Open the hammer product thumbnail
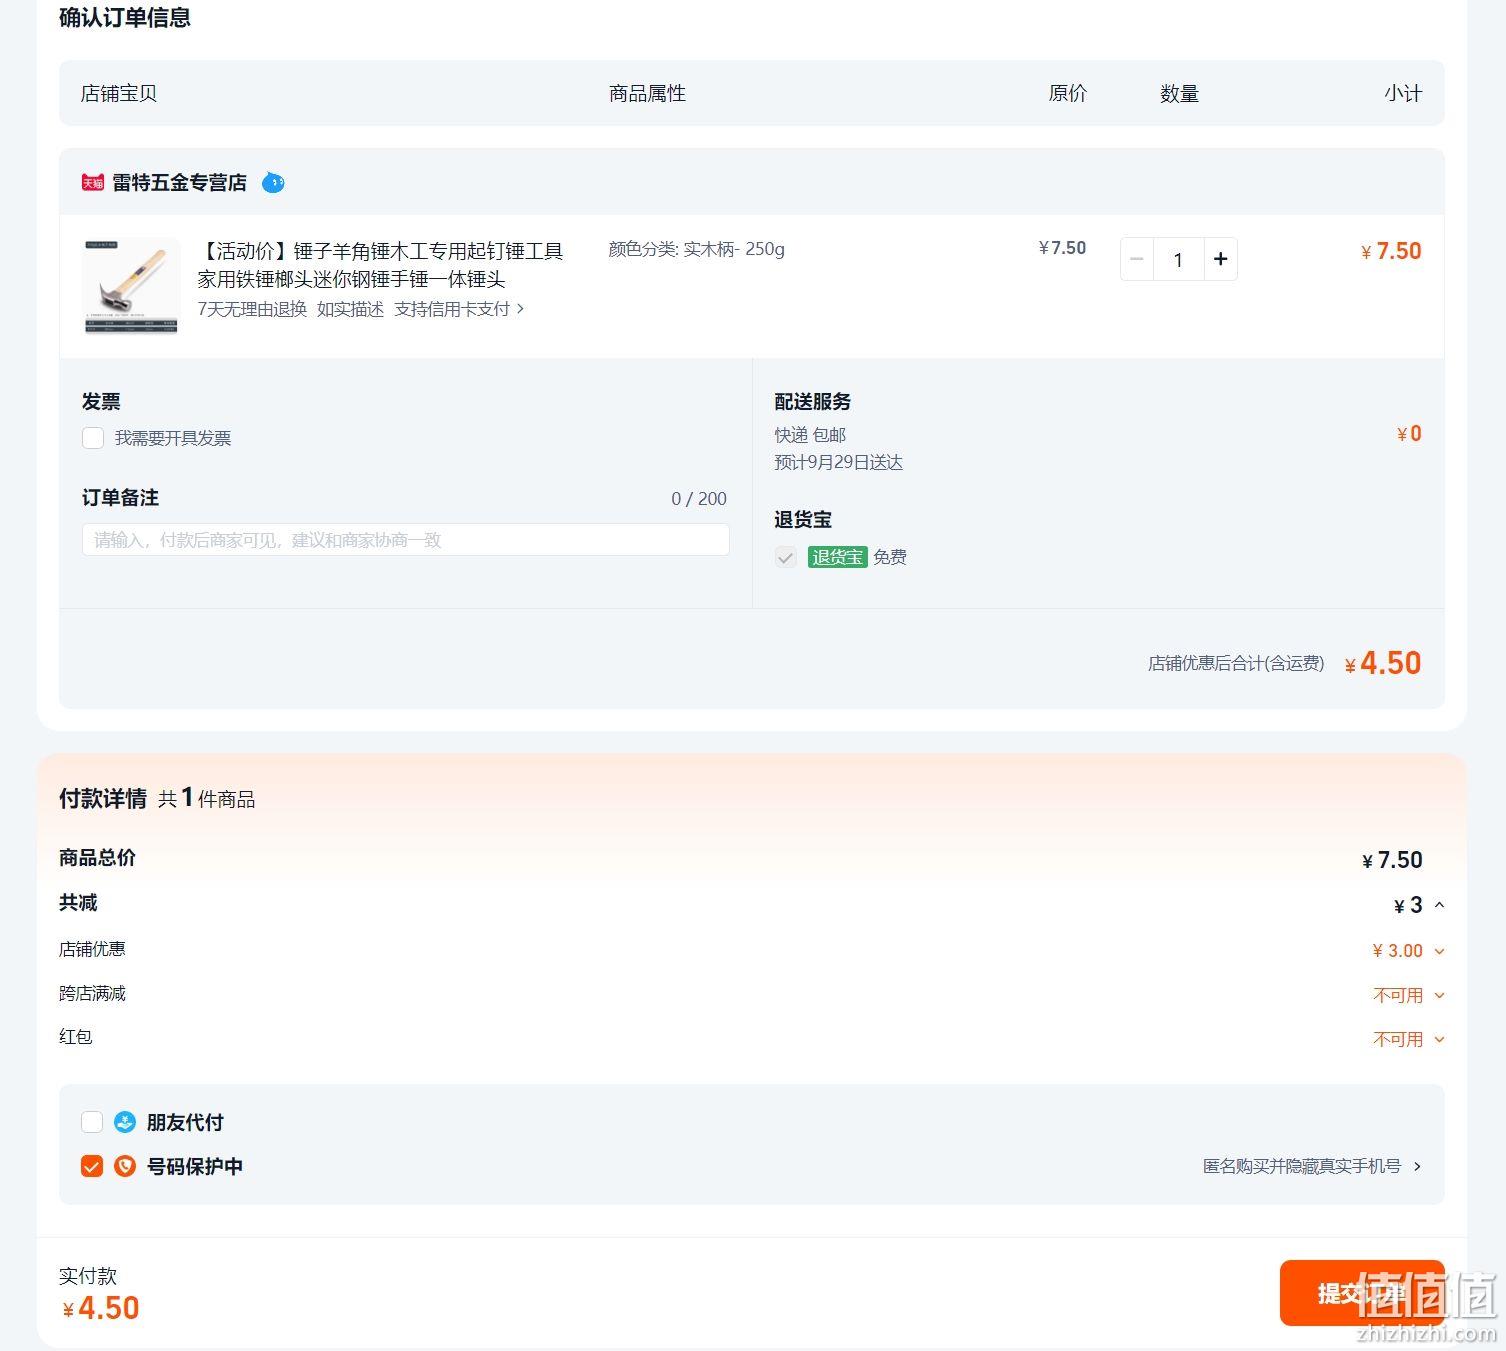The height and width of the screenshot is (1351, 1506). pos(131,286)
